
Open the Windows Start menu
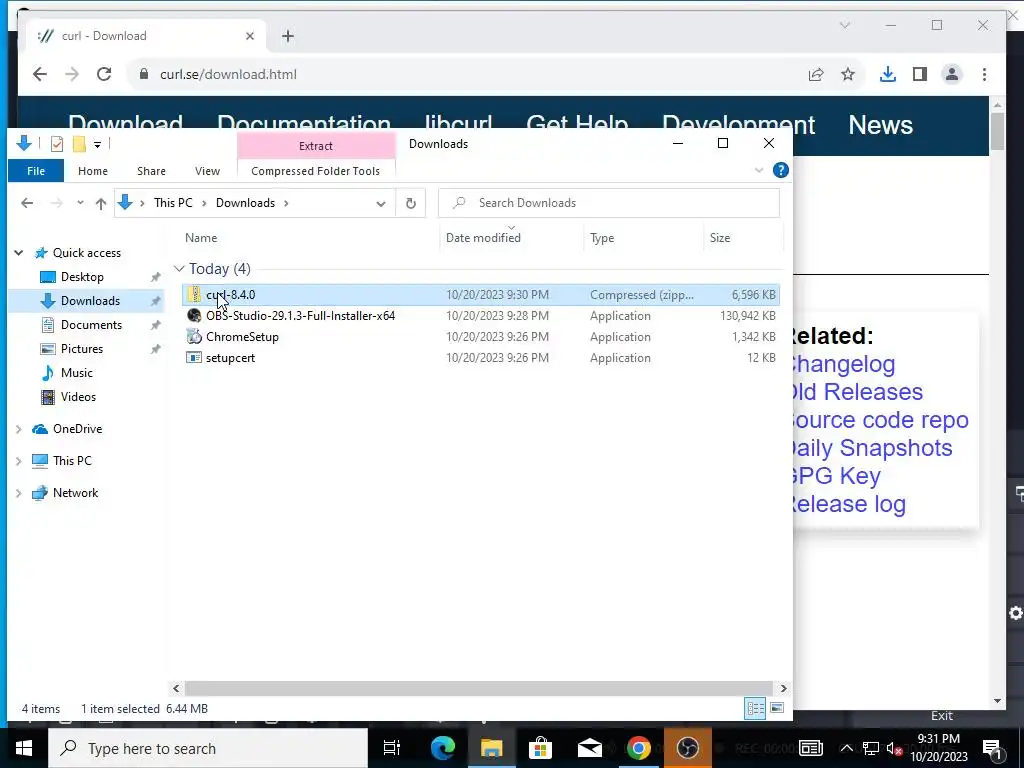[24, 748]
